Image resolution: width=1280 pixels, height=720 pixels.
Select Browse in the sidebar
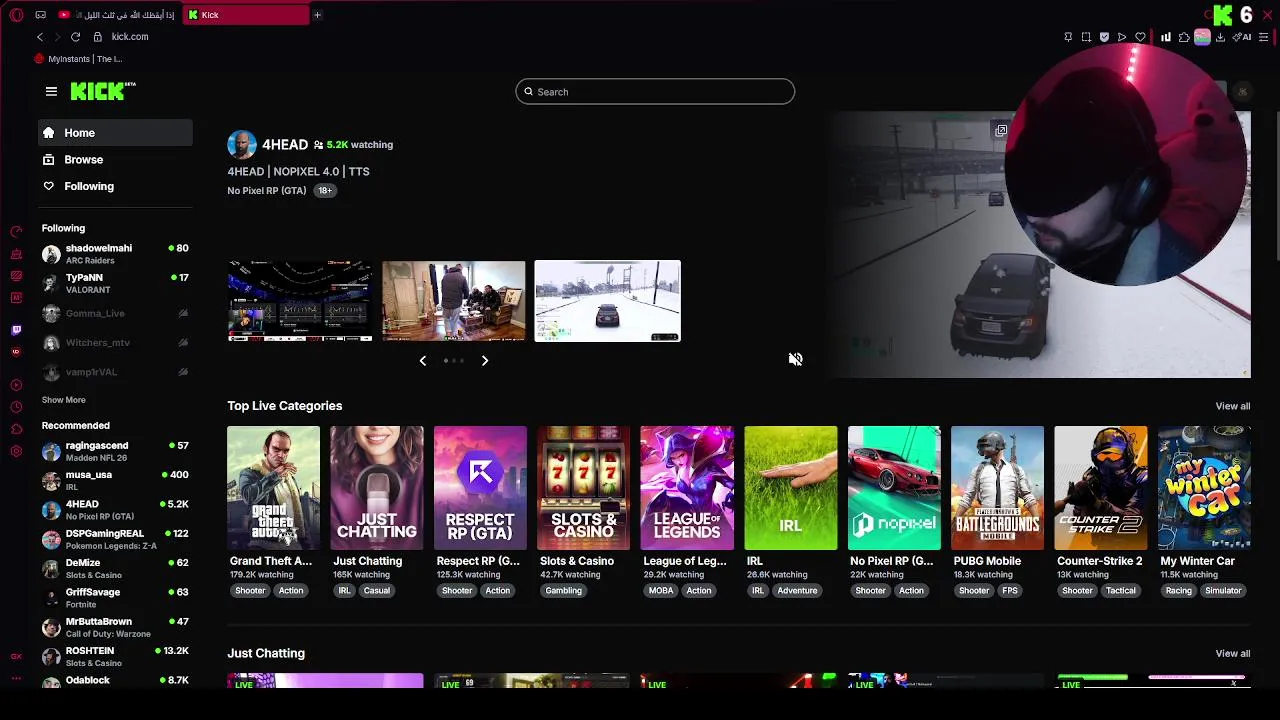pyautogui.click(x=116, y=159)
